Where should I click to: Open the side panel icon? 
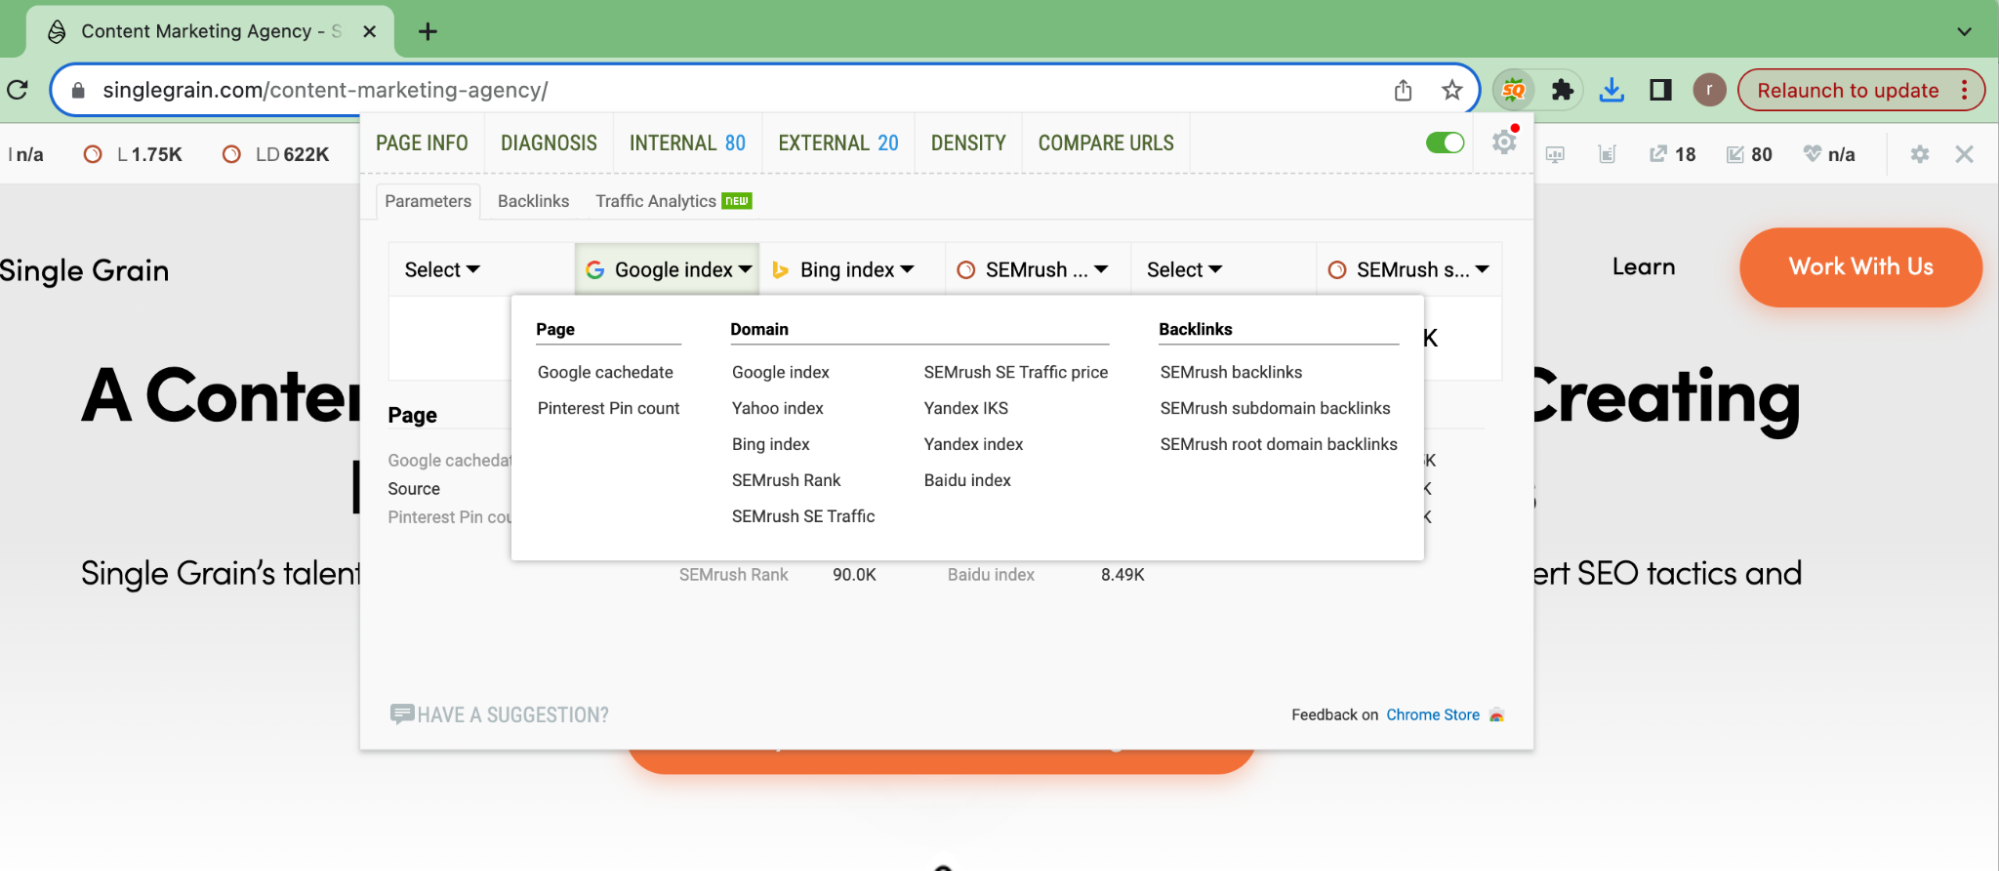point(1661,90)
